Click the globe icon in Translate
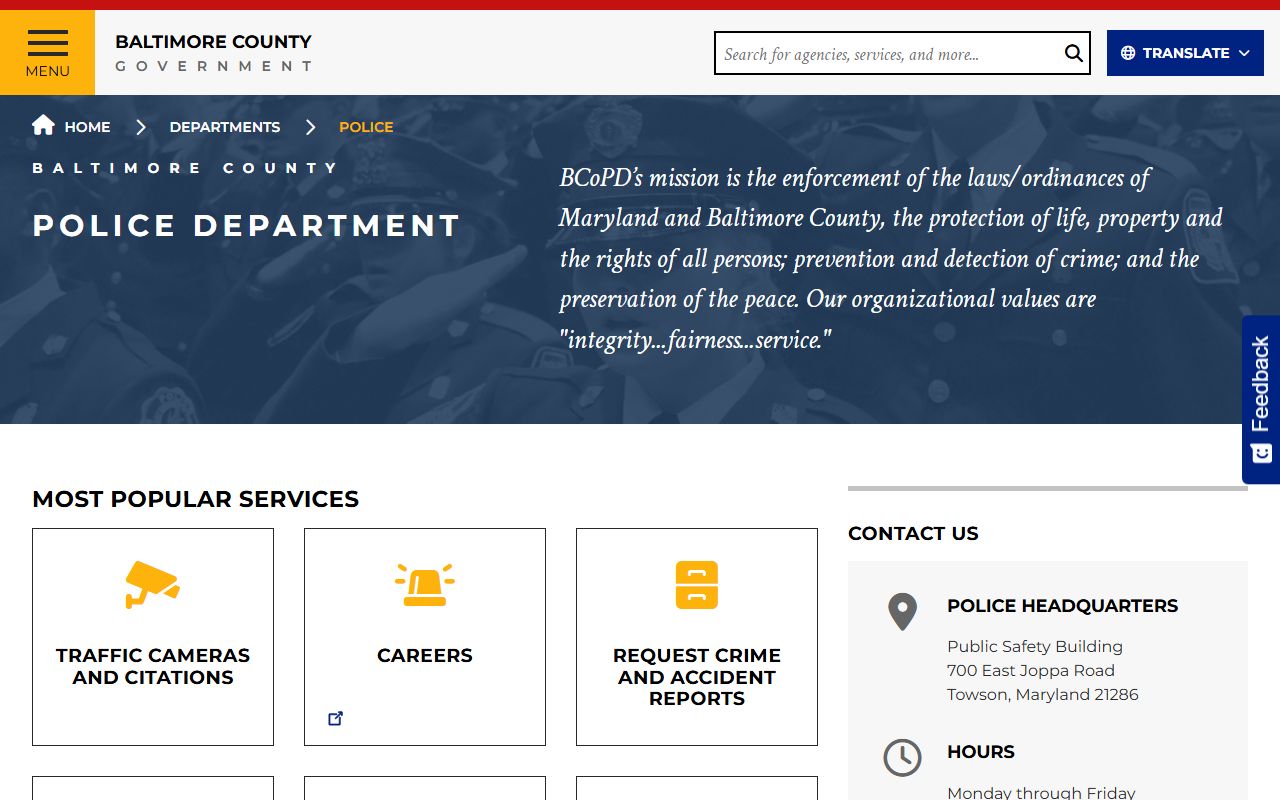The image size is (1280, 800). [1128, 53]
